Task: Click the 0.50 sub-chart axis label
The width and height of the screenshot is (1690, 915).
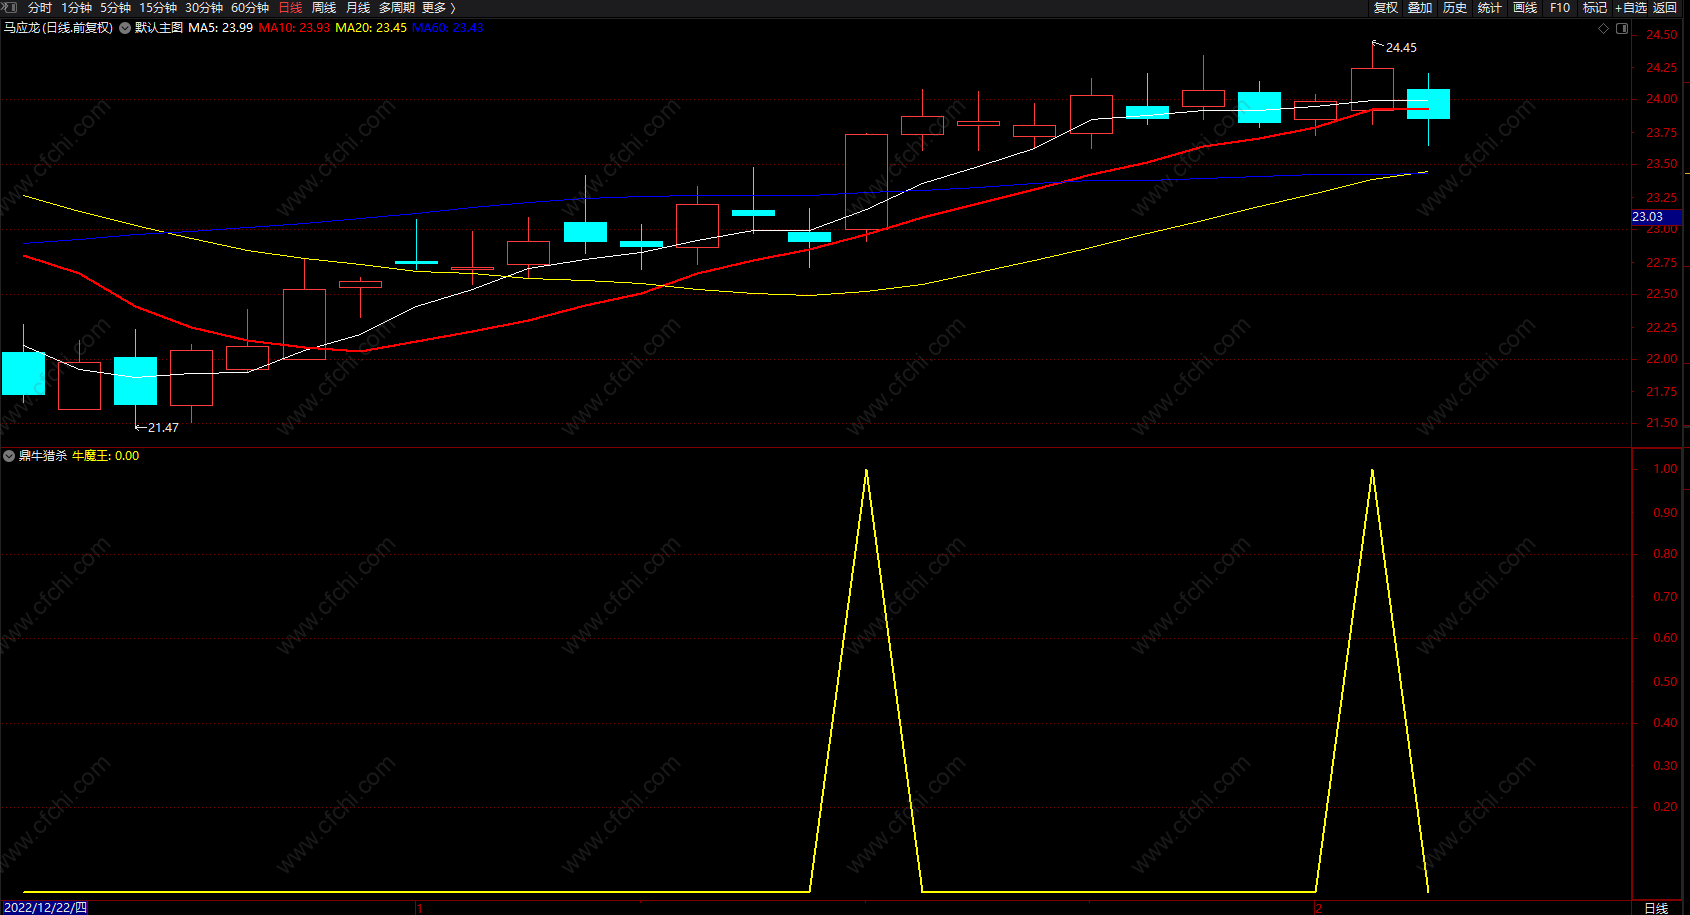Action: point(1666,682)
